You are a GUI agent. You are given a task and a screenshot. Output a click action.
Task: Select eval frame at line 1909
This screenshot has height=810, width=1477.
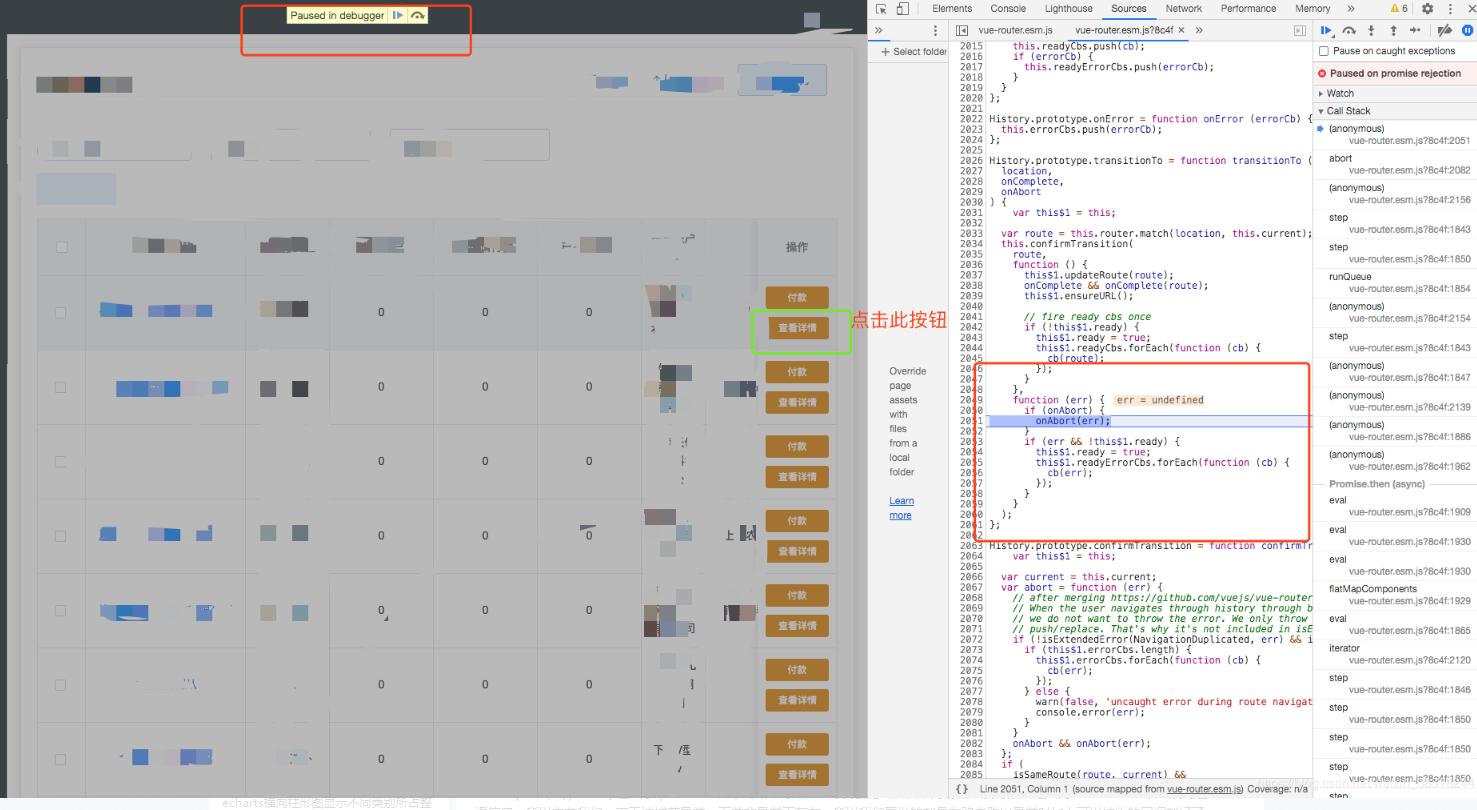(1393, 506)
